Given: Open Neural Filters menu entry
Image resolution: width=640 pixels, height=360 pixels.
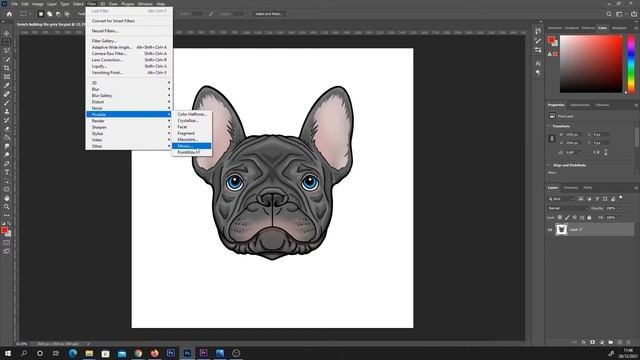Looking at the screenshot, I should click(129, 31).
